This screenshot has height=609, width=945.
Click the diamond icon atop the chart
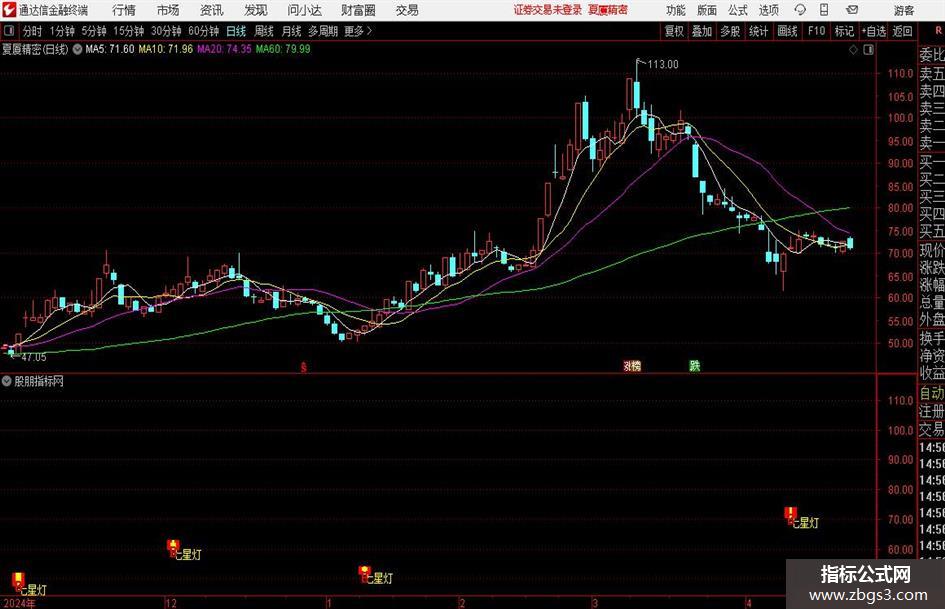(853, 50)
